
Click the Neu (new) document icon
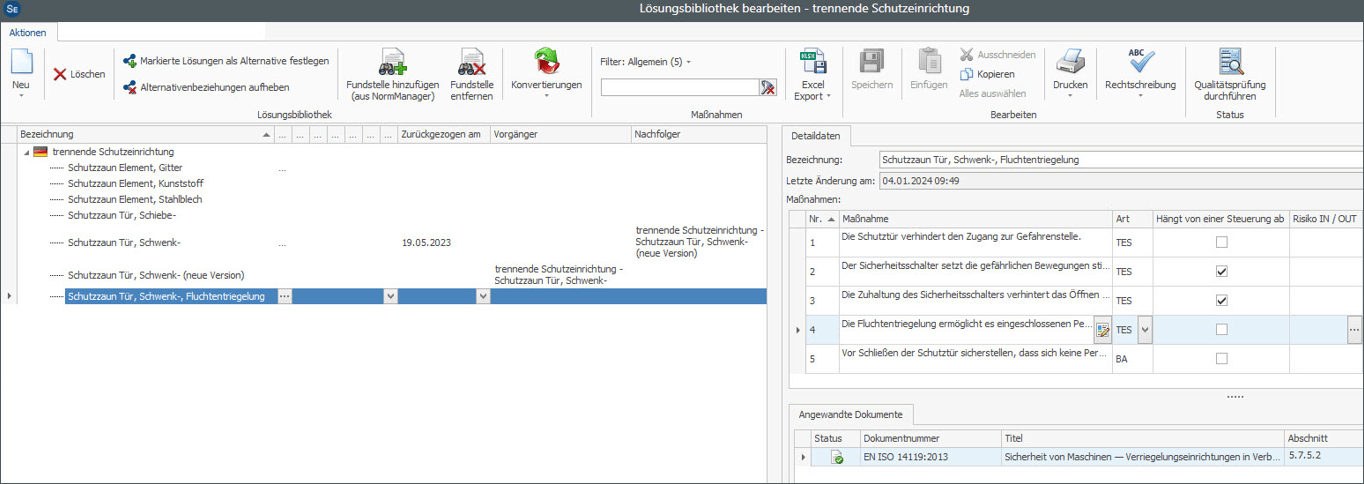pos(21,63)
